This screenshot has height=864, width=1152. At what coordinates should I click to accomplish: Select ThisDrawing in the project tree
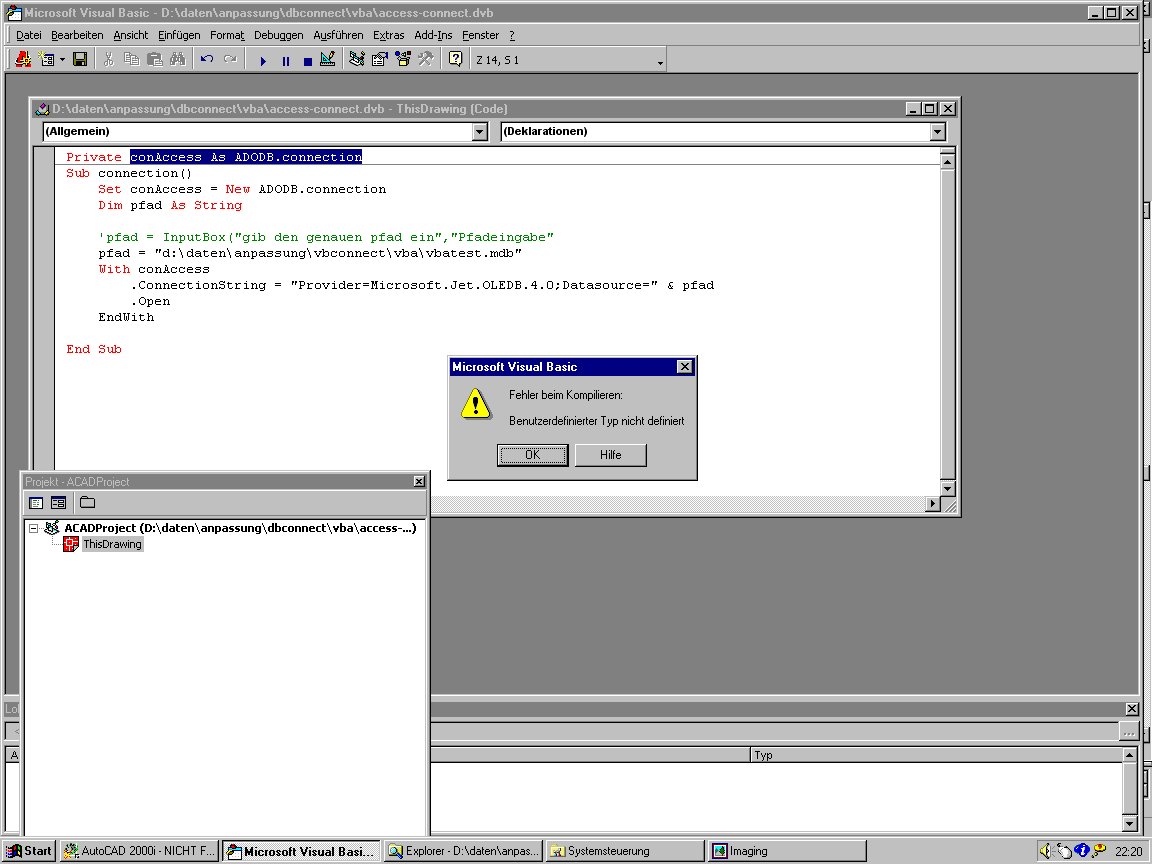click(x=112, y=544)
